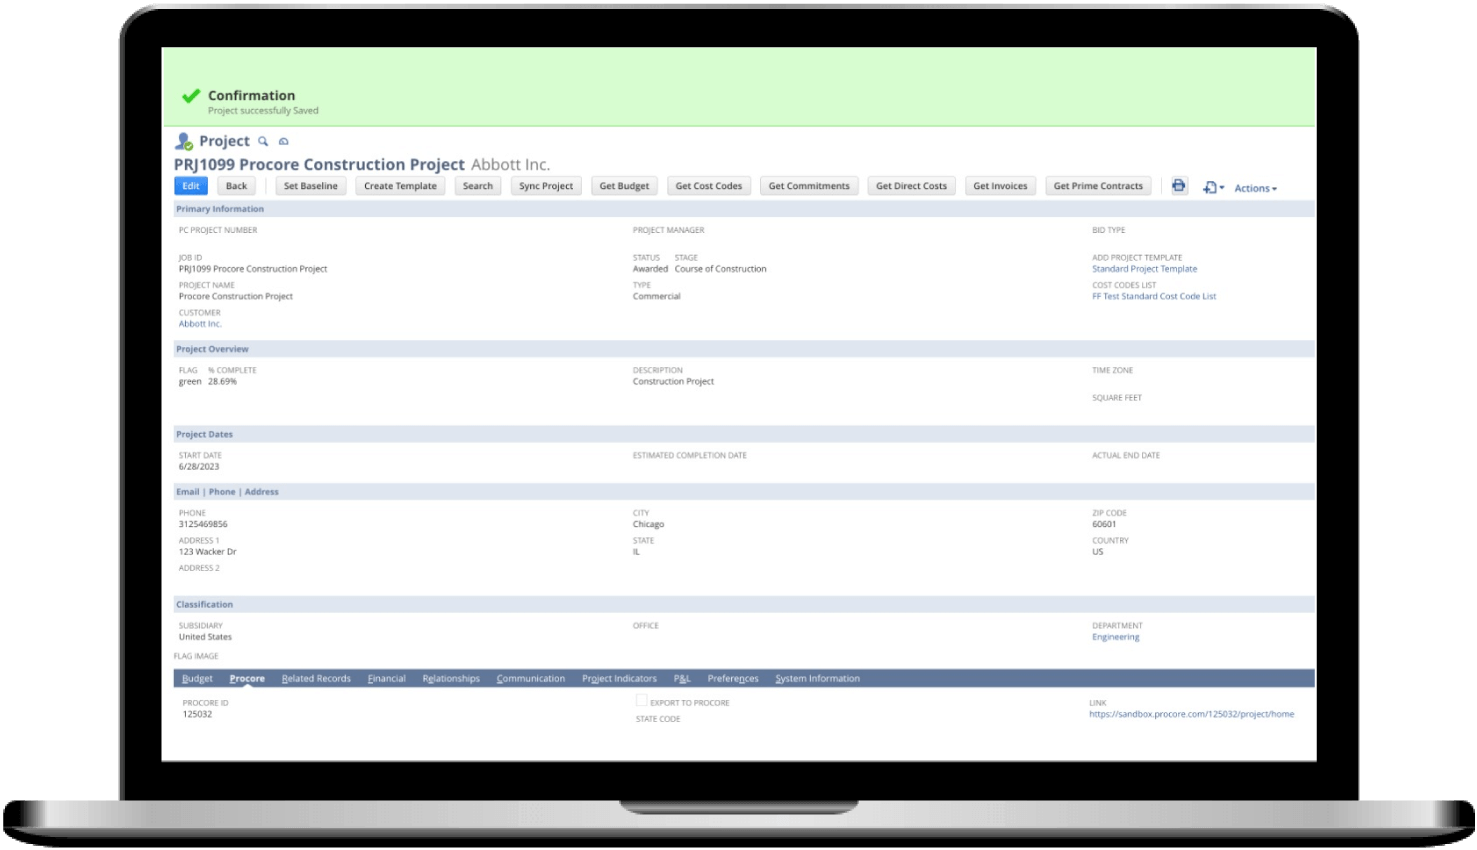Click Get Commitments button

point(809,186)
